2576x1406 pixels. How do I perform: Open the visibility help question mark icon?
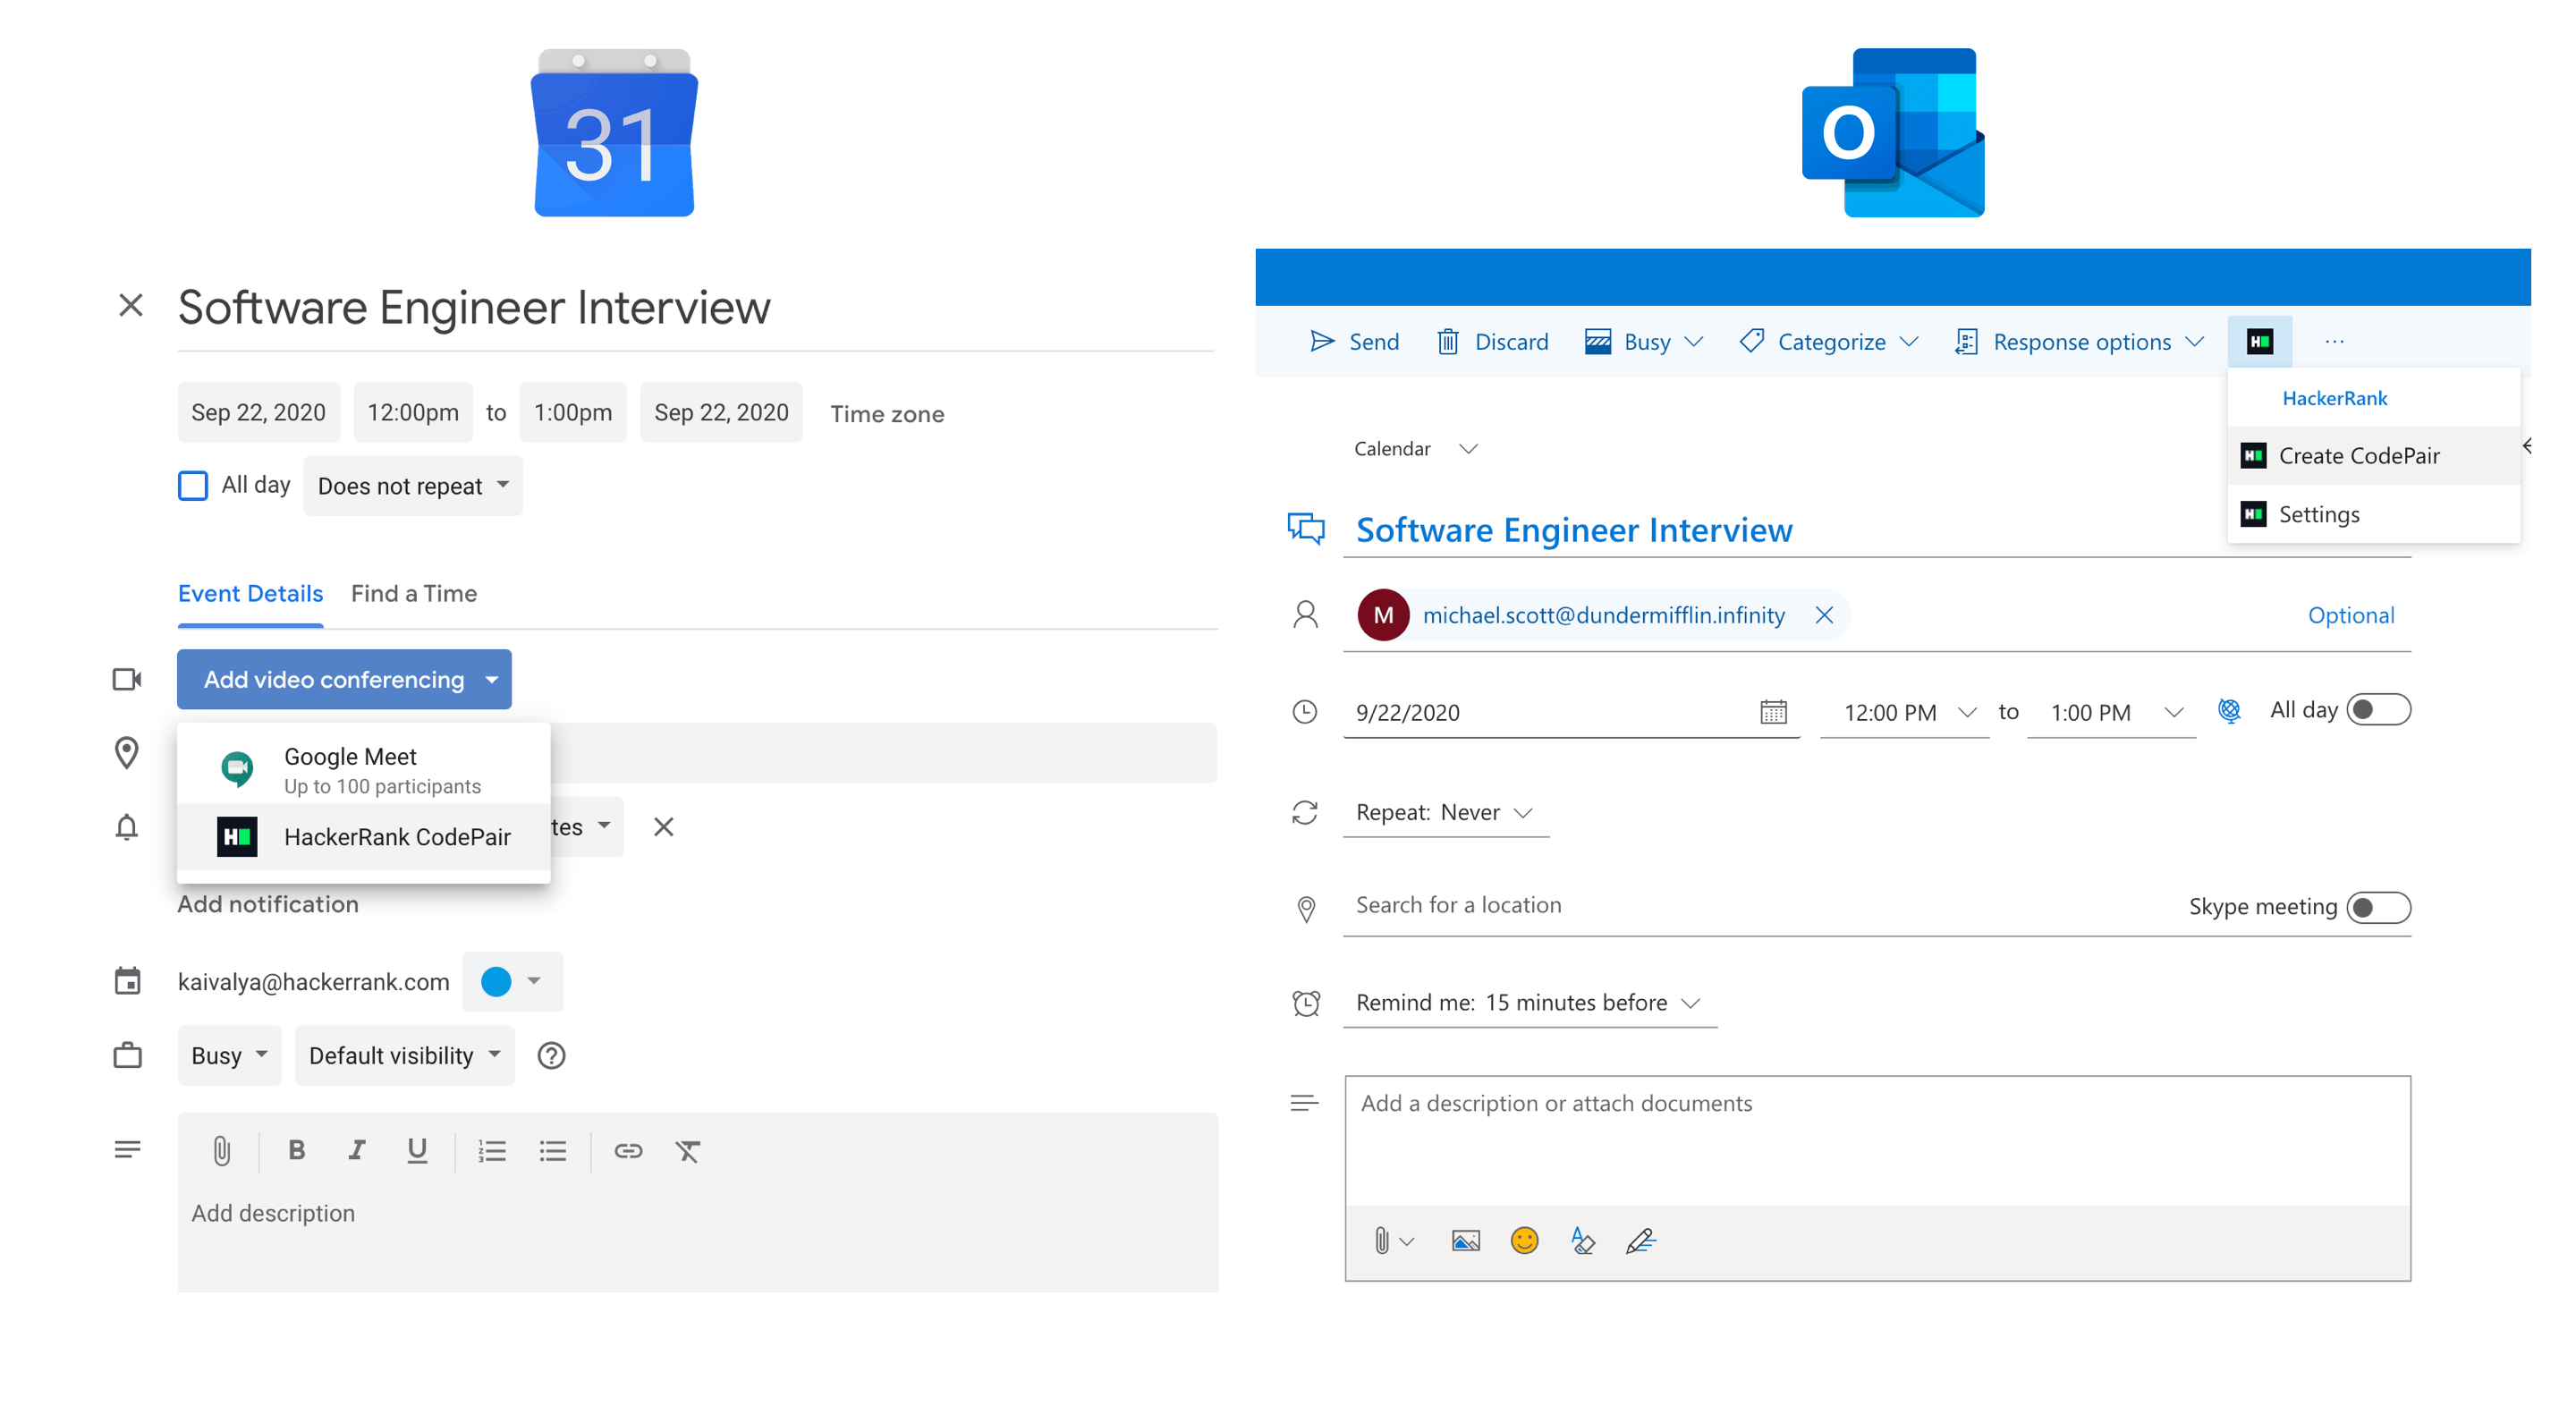pos(551,1055)
